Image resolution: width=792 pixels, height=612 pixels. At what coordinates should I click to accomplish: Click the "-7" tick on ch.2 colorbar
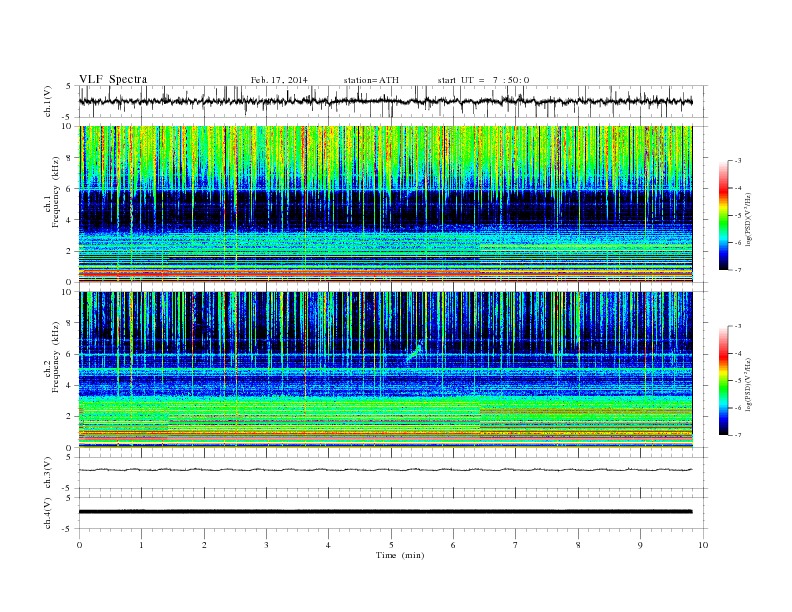[x=737, y=435]
